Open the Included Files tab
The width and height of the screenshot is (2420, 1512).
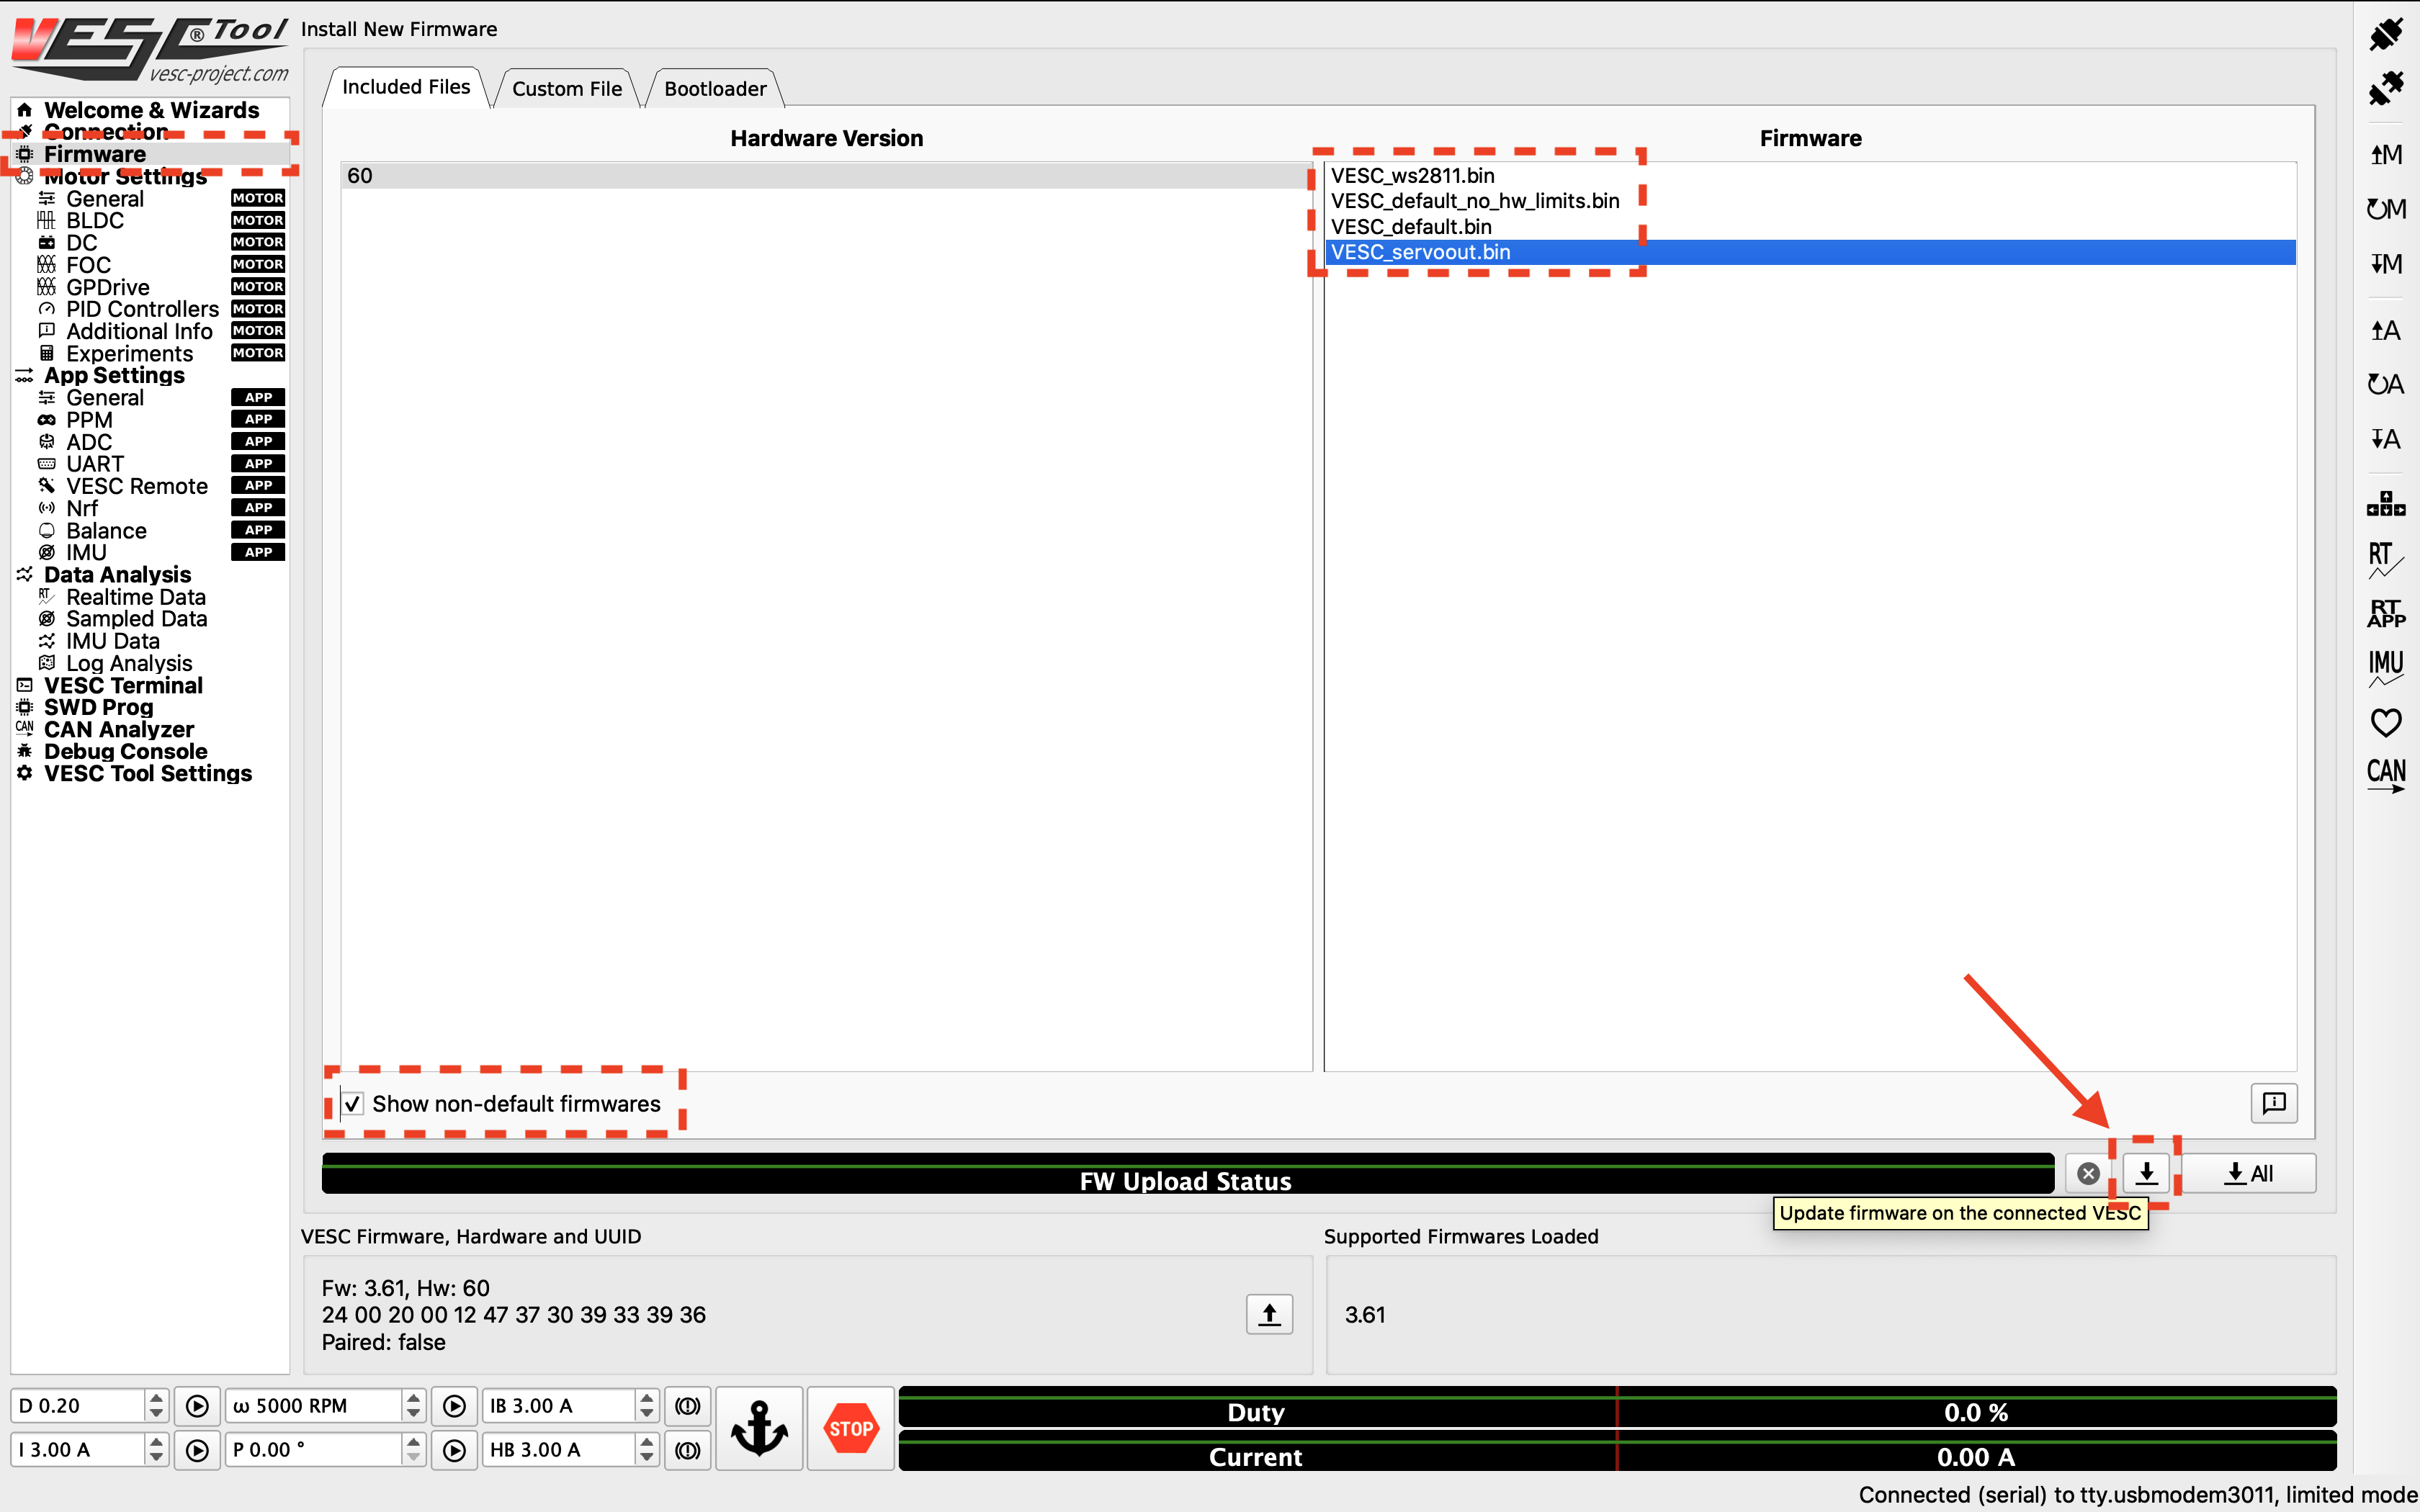[x=406, y=87]
